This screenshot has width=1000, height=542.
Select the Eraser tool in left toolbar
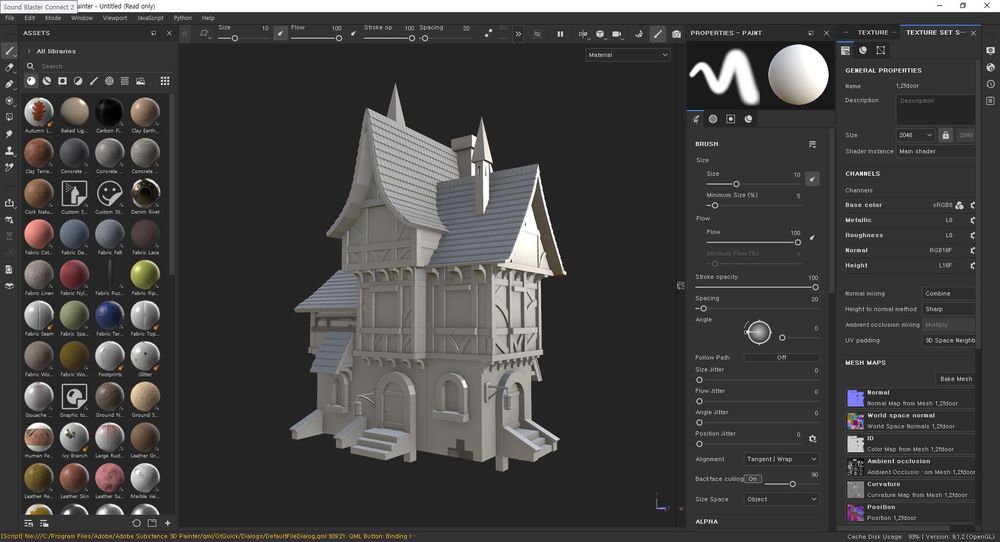point(9,67)
